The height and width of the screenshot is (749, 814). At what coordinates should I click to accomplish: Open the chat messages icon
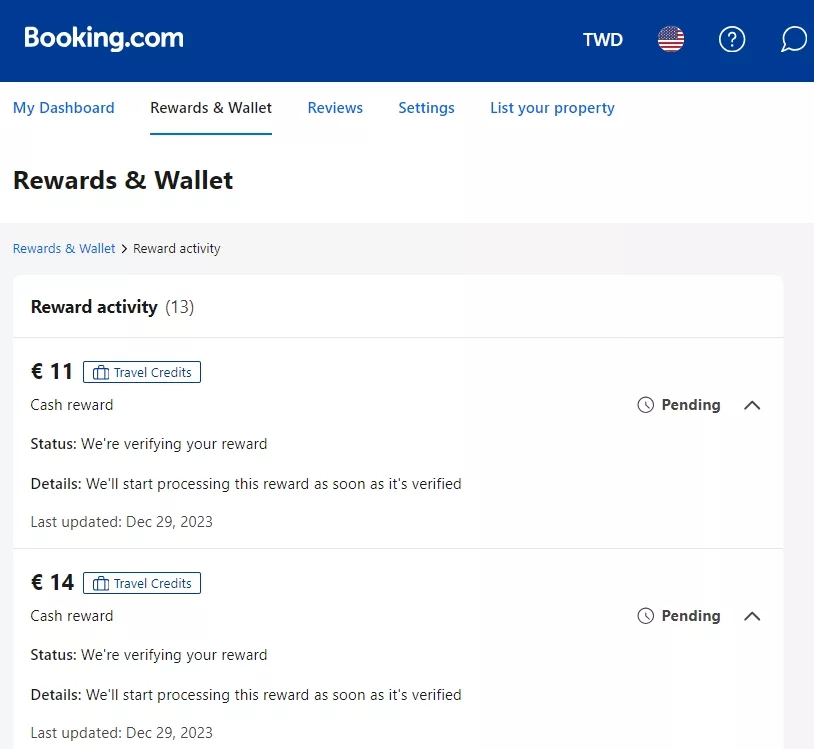pos(793,40)
